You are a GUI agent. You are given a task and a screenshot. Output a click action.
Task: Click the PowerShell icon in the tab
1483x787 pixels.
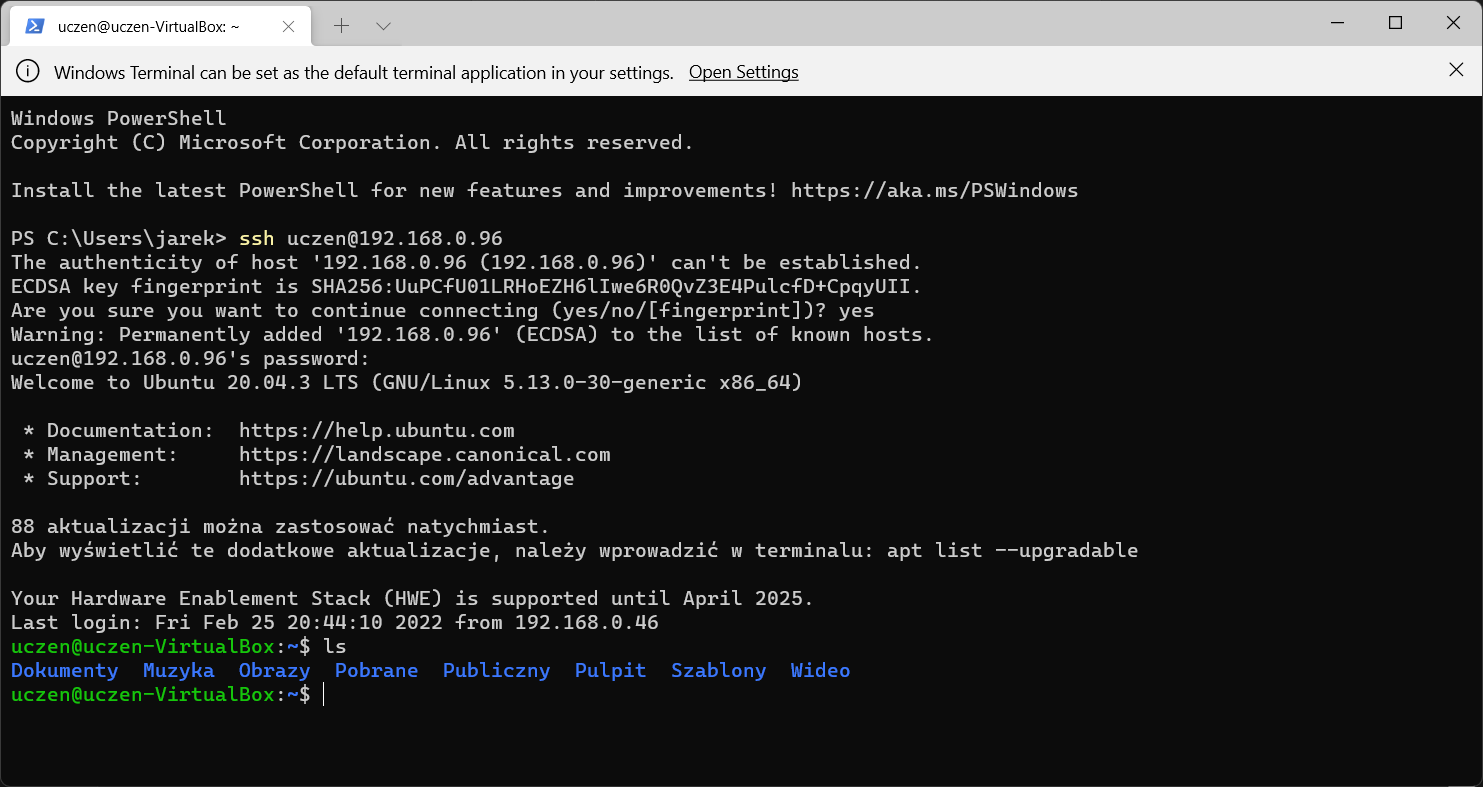(x=35, y=27)
